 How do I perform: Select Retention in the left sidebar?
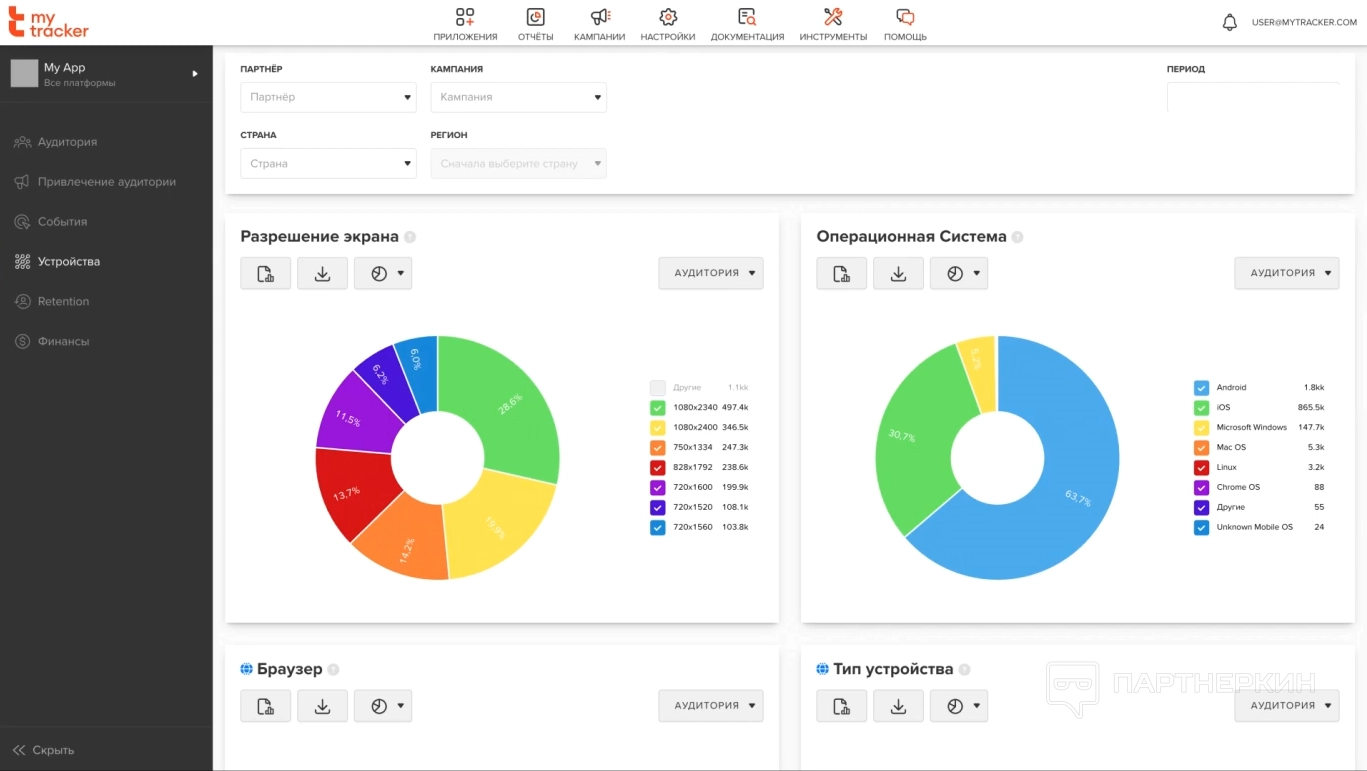[x=63, y=302]
